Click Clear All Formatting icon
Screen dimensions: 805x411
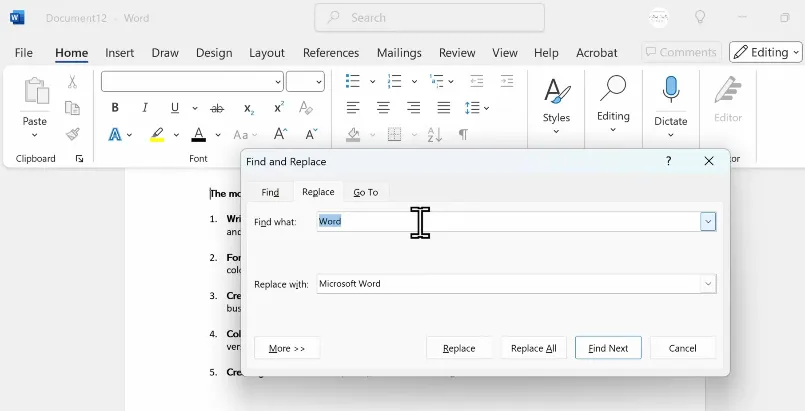pos(306,107)
